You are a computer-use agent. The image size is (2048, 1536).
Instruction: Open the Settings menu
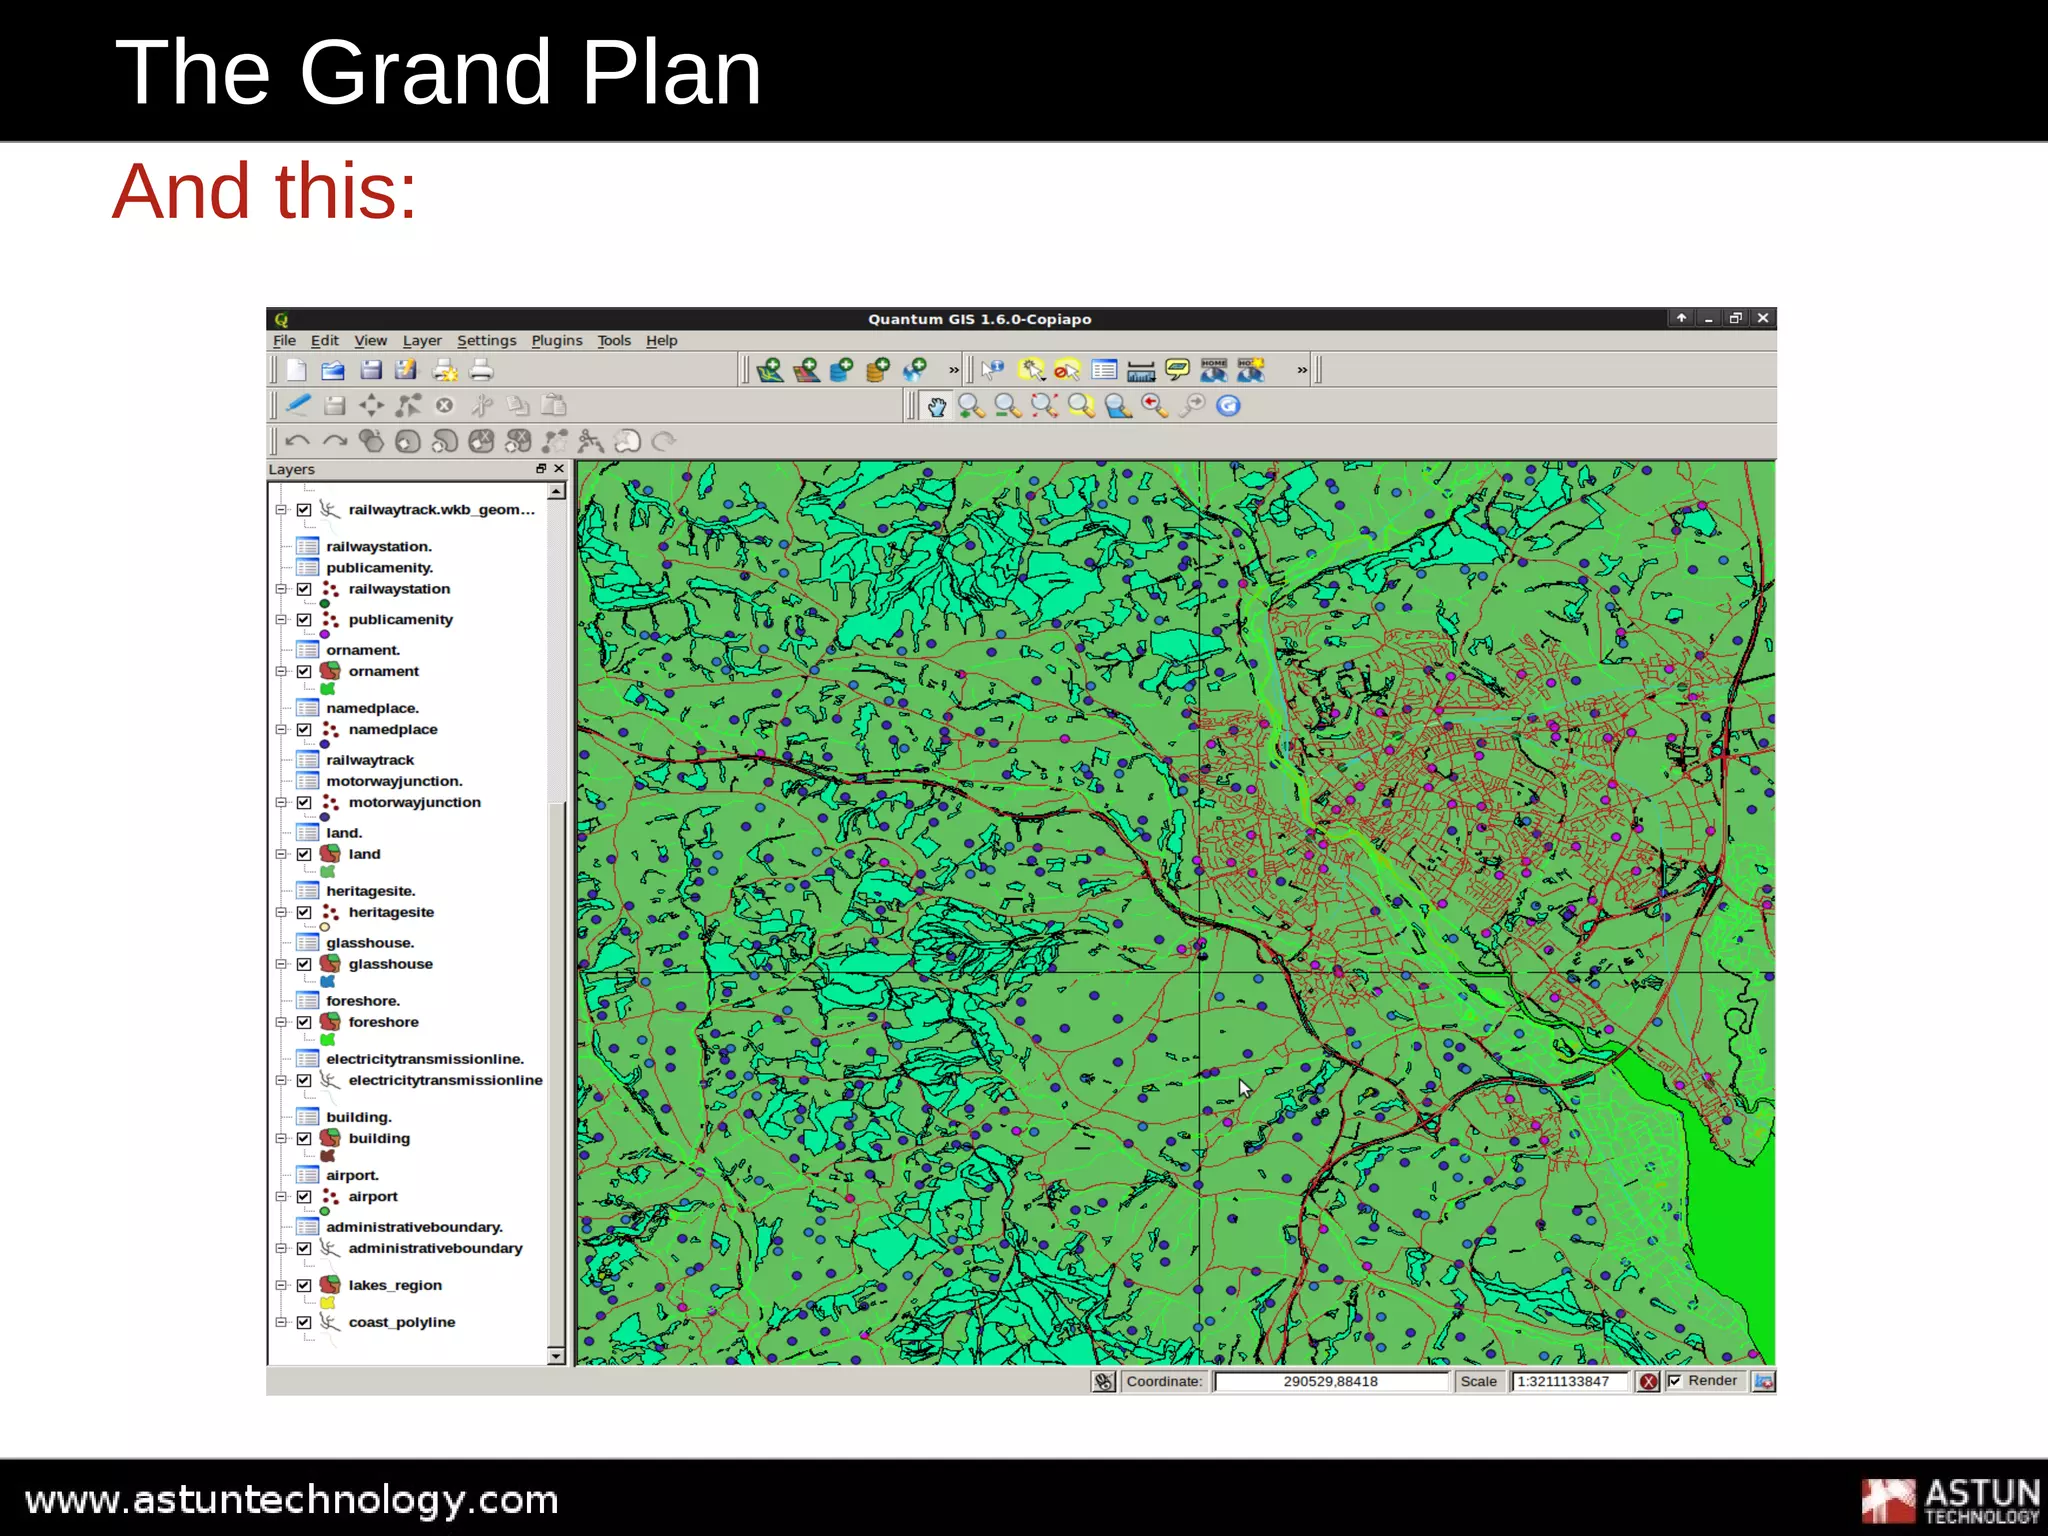tap(486, 341)
